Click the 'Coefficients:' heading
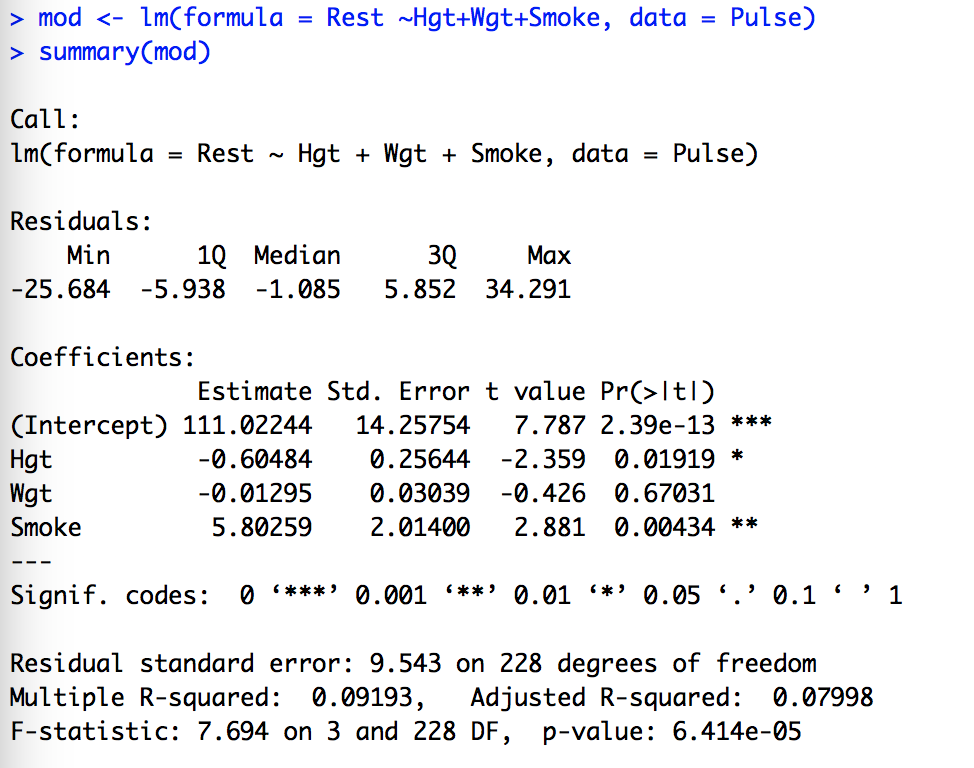The image size is (974, 768). click(103, 357)
